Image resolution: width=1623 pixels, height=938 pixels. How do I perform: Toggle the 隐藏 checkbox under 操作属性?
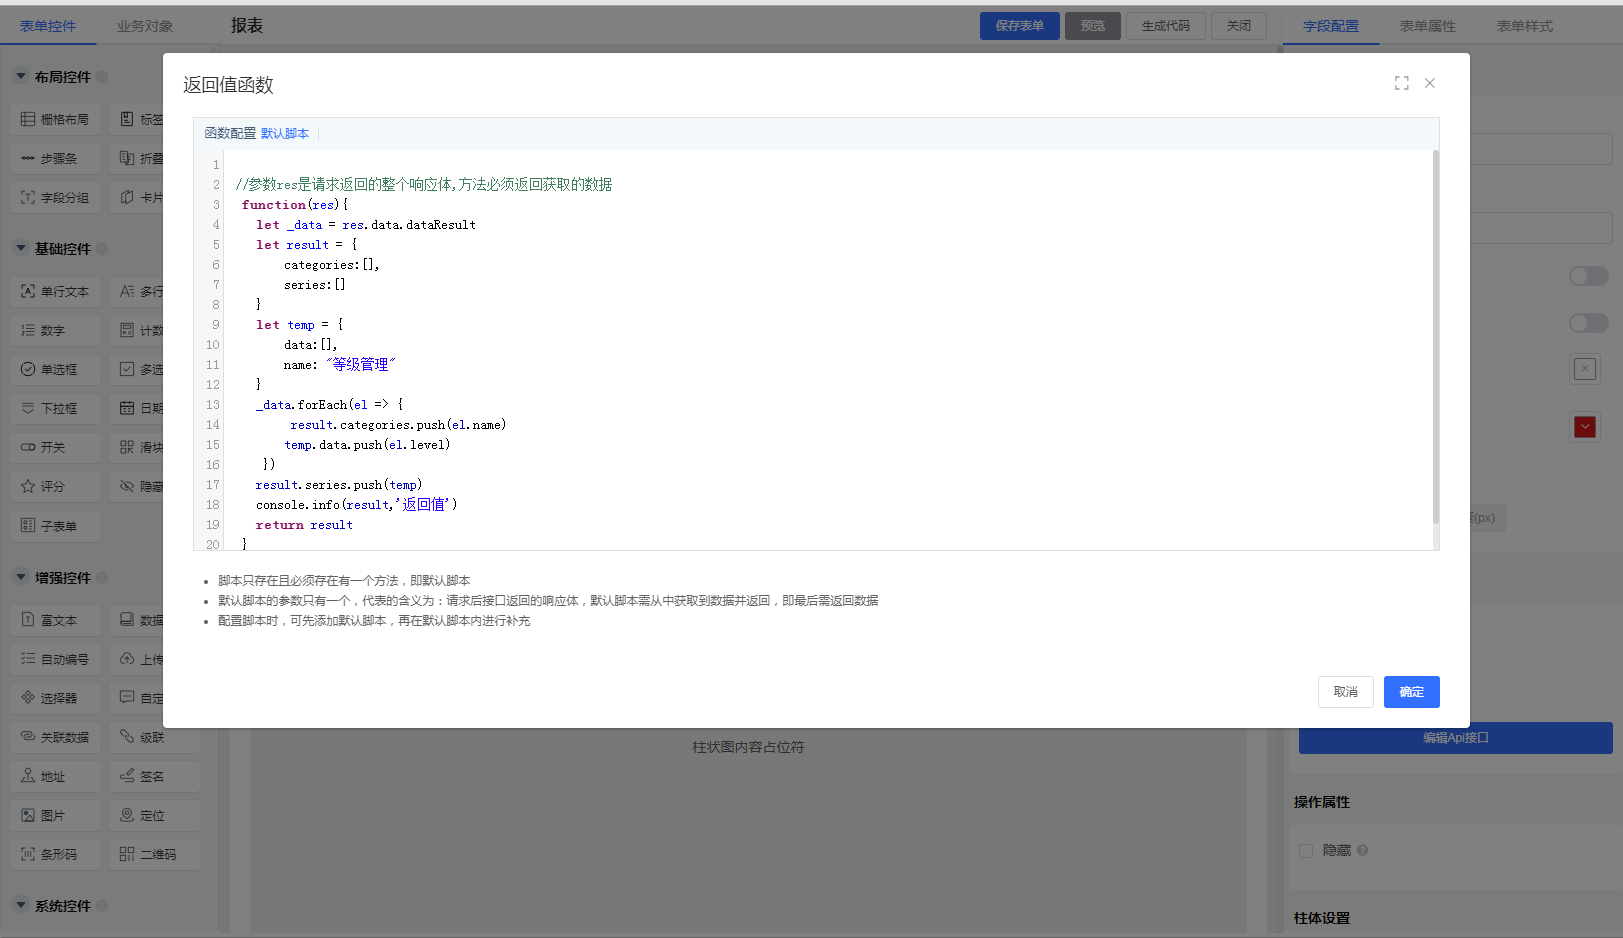[x=1305, y=851]
